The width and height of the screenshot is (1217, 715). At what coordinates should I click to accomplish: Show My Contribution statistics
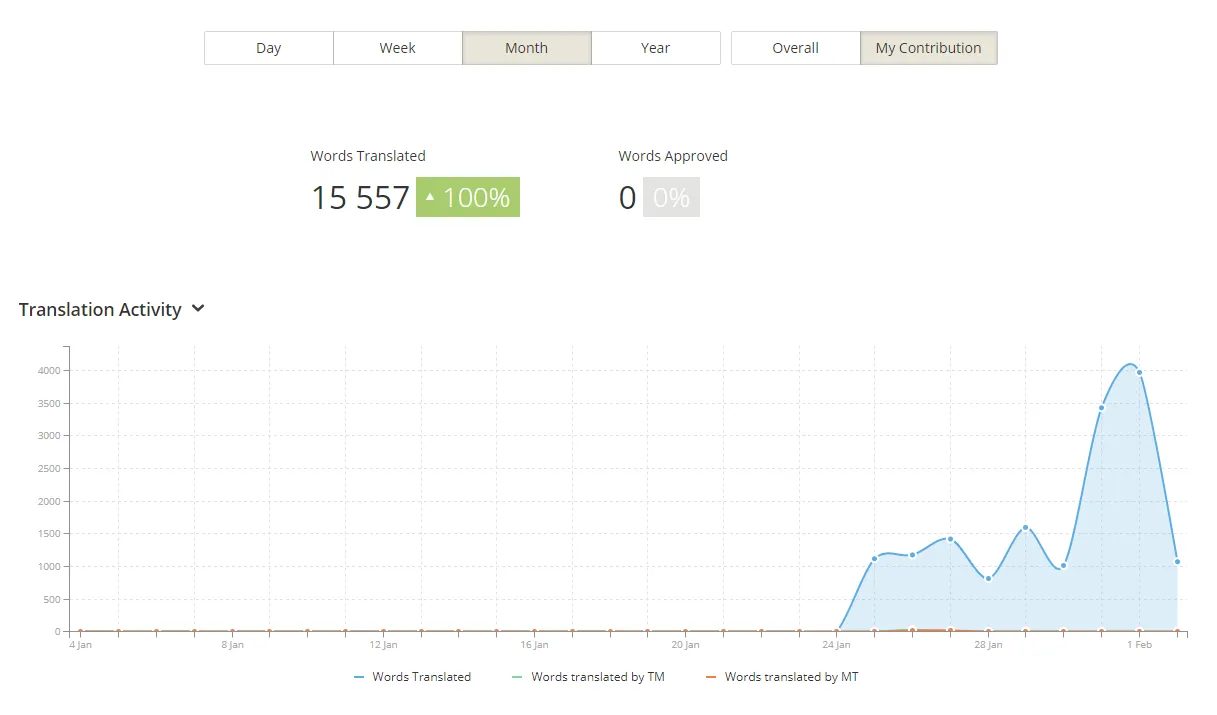click(928, 48)
